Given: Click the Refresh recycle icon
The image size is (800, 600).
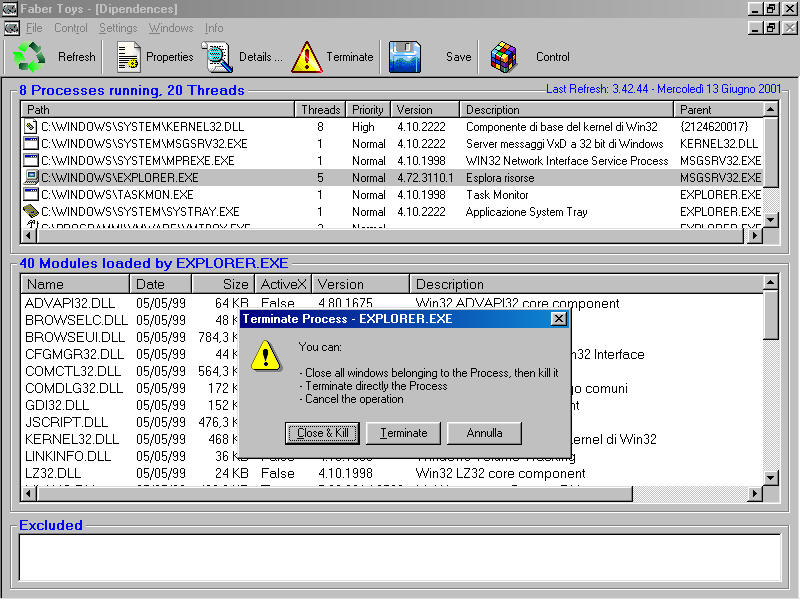Looking at the screenshot, I should pyautogui.click(x=28, y=57).
